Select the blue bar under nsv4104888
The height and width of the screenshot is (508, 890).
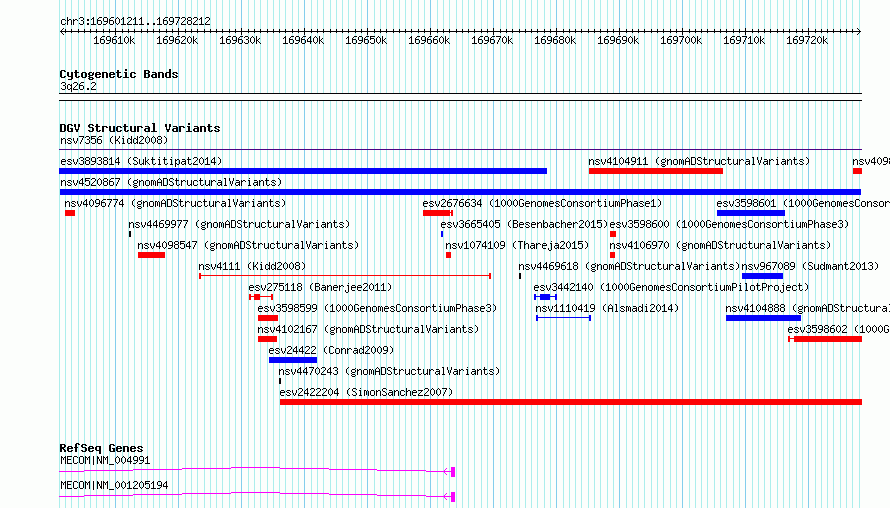(763, 318)
